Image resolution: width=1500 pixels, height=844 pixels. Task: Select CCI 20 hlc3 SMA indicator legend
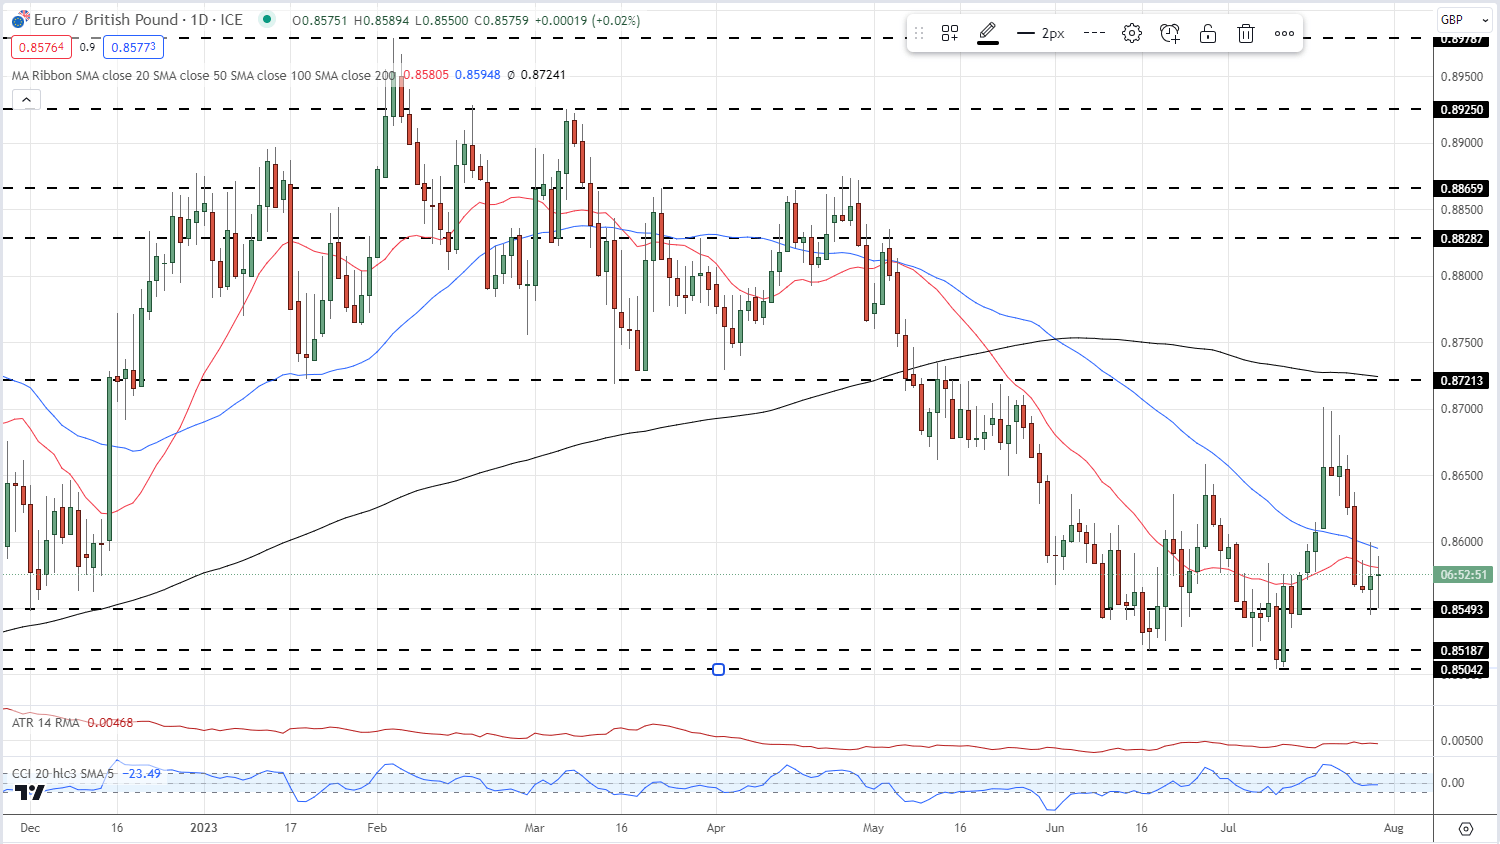(63, 773)
